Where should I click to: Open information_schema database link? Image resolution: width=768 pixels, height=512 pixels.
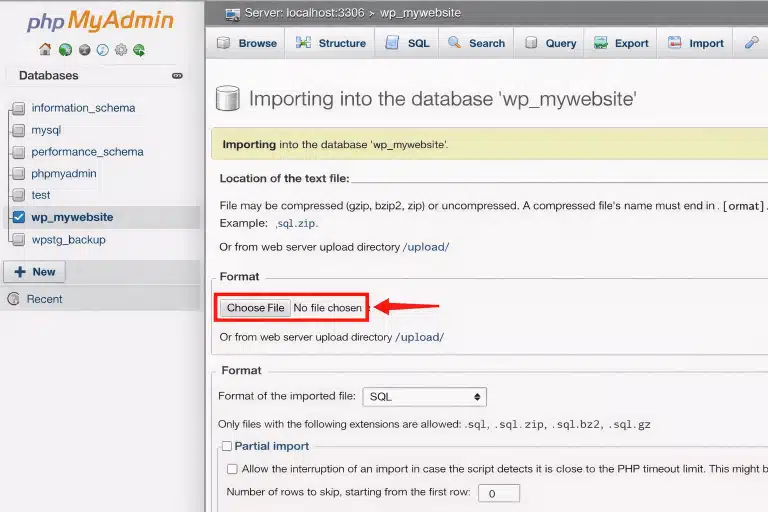(x=83, y=108)
